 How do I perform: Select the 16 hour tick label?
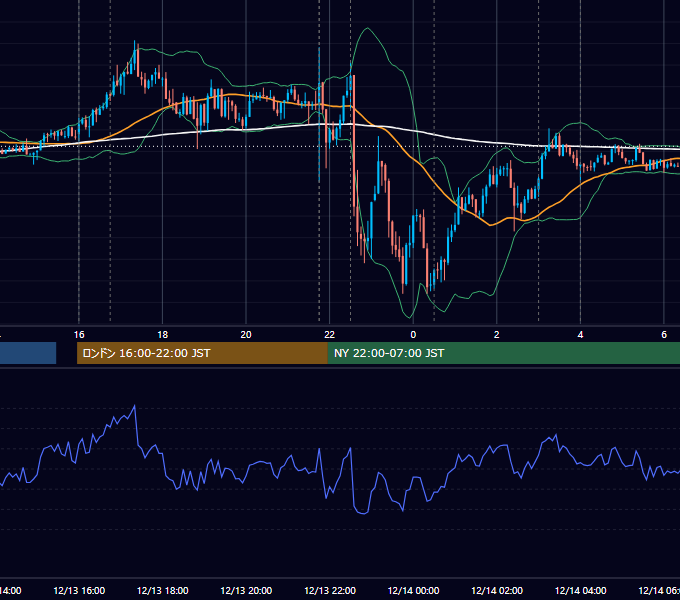tap(79, 335)
